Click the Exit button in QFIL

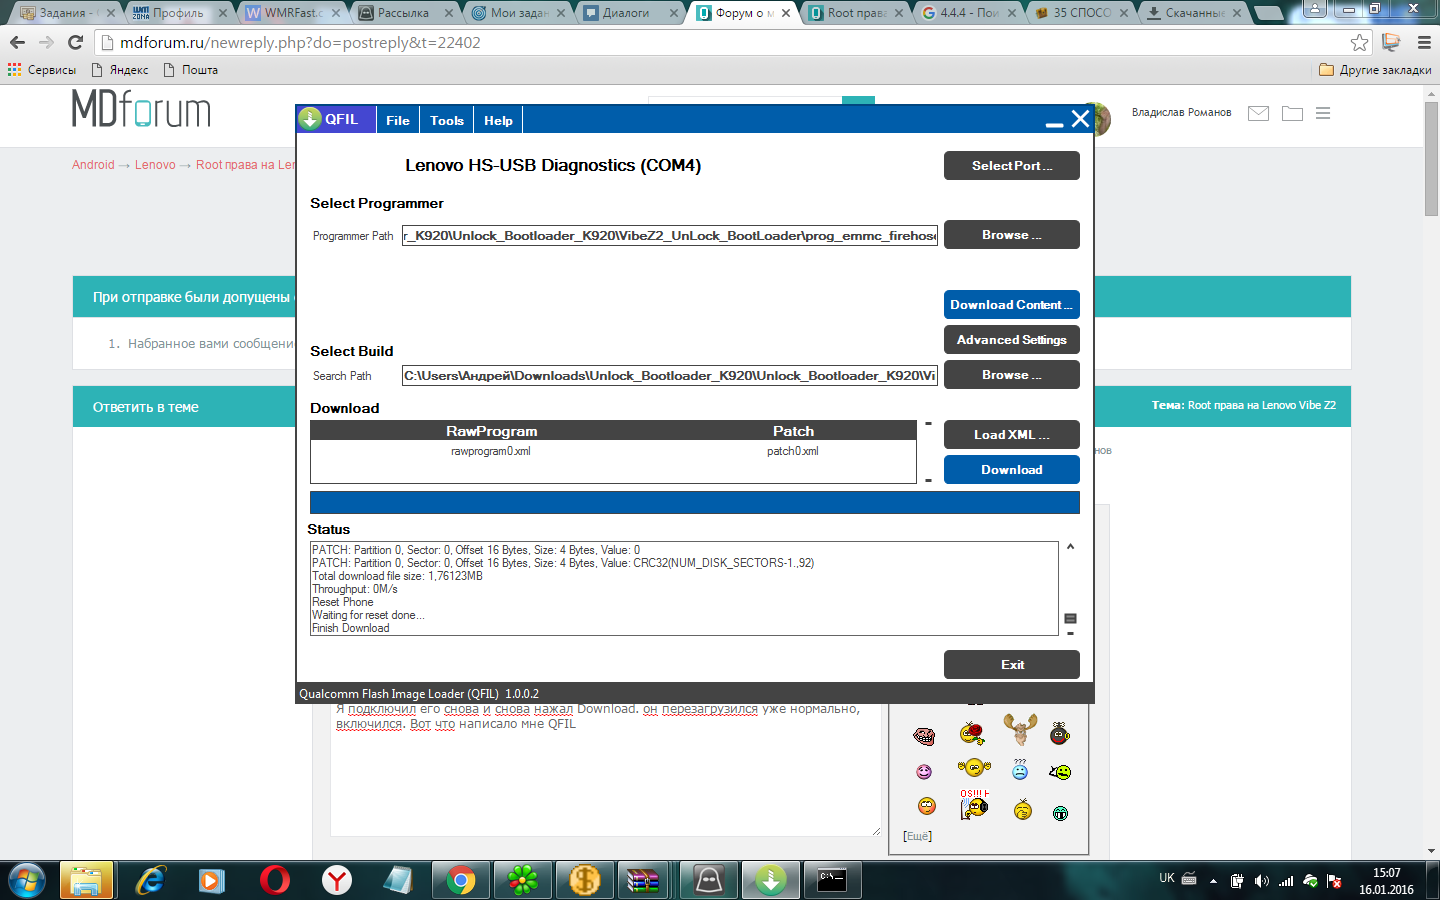coord(1012,665)
